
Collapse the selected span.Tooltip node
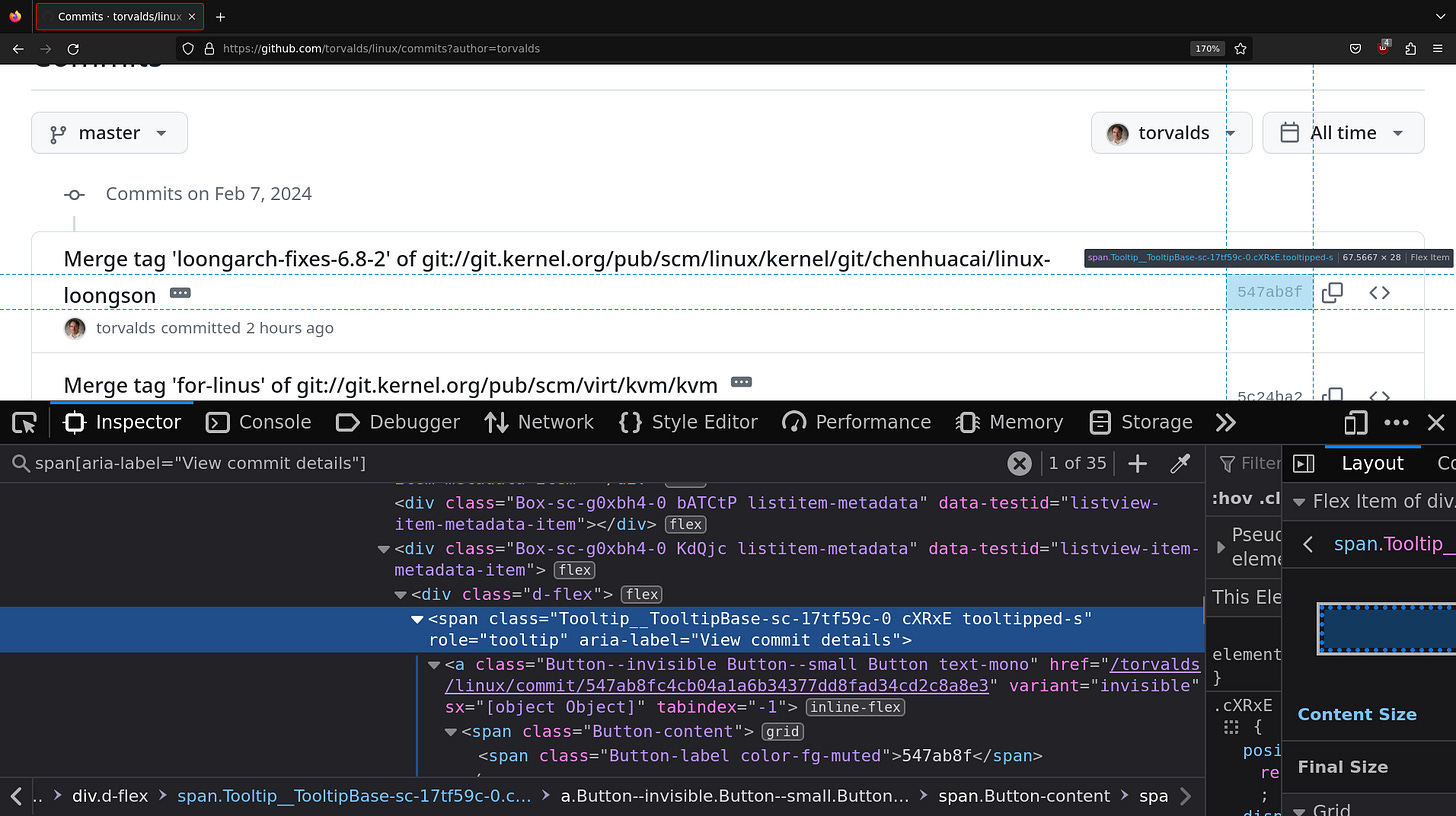(x=417, y=618)
